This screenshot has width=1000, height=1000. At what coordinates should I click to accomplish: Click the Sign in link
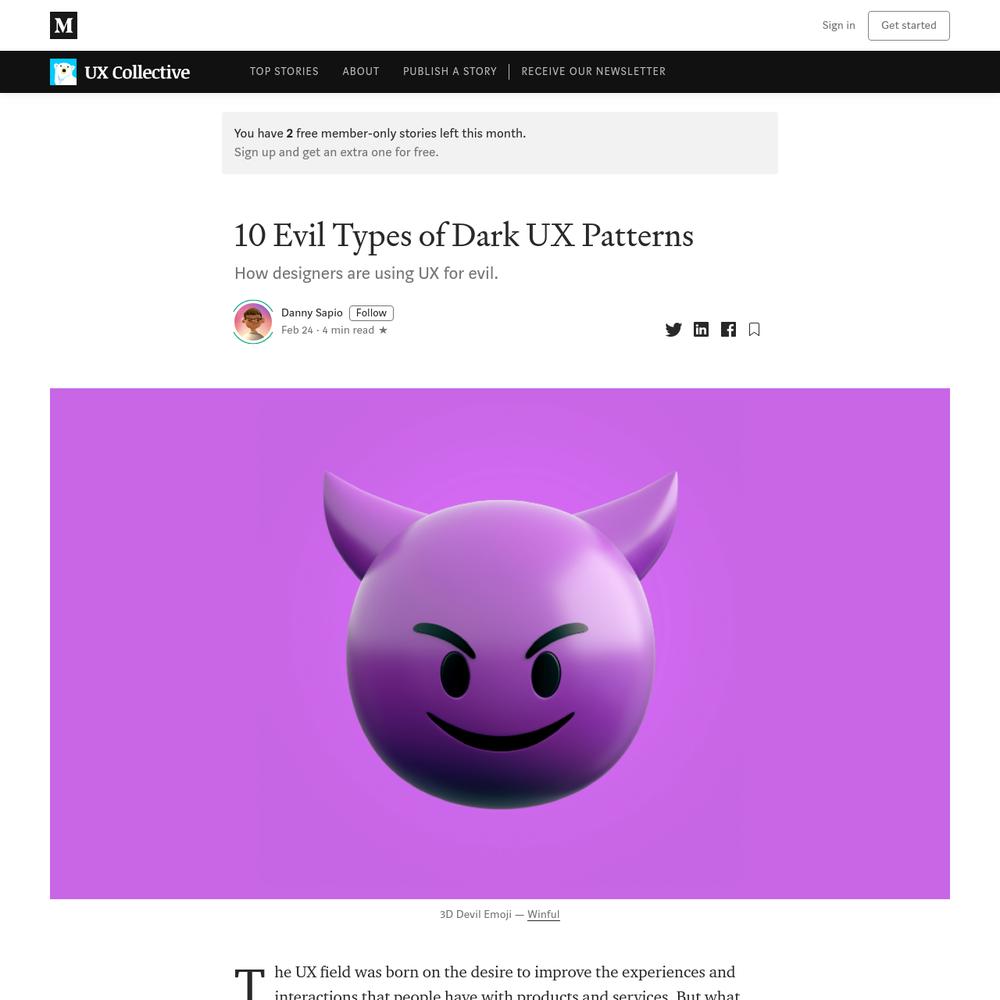pyautogui.click(x=838, y=26)
